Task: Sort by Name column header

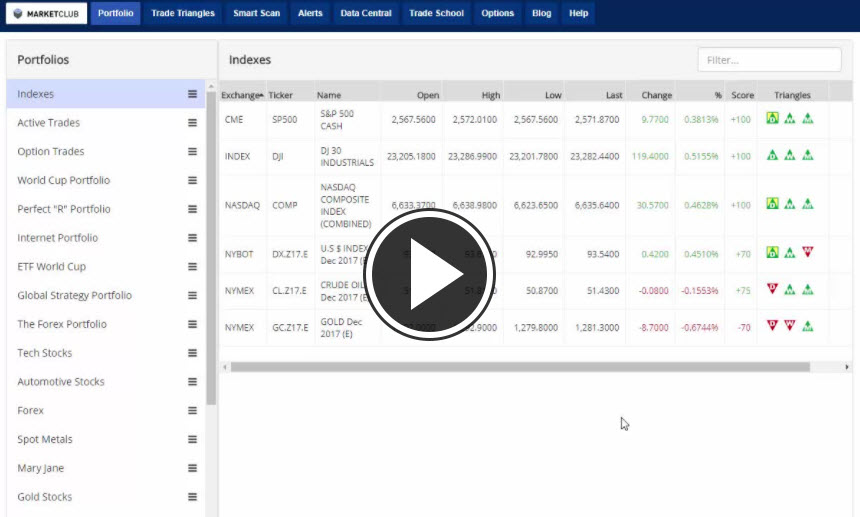Action: (x=347, y=95)
